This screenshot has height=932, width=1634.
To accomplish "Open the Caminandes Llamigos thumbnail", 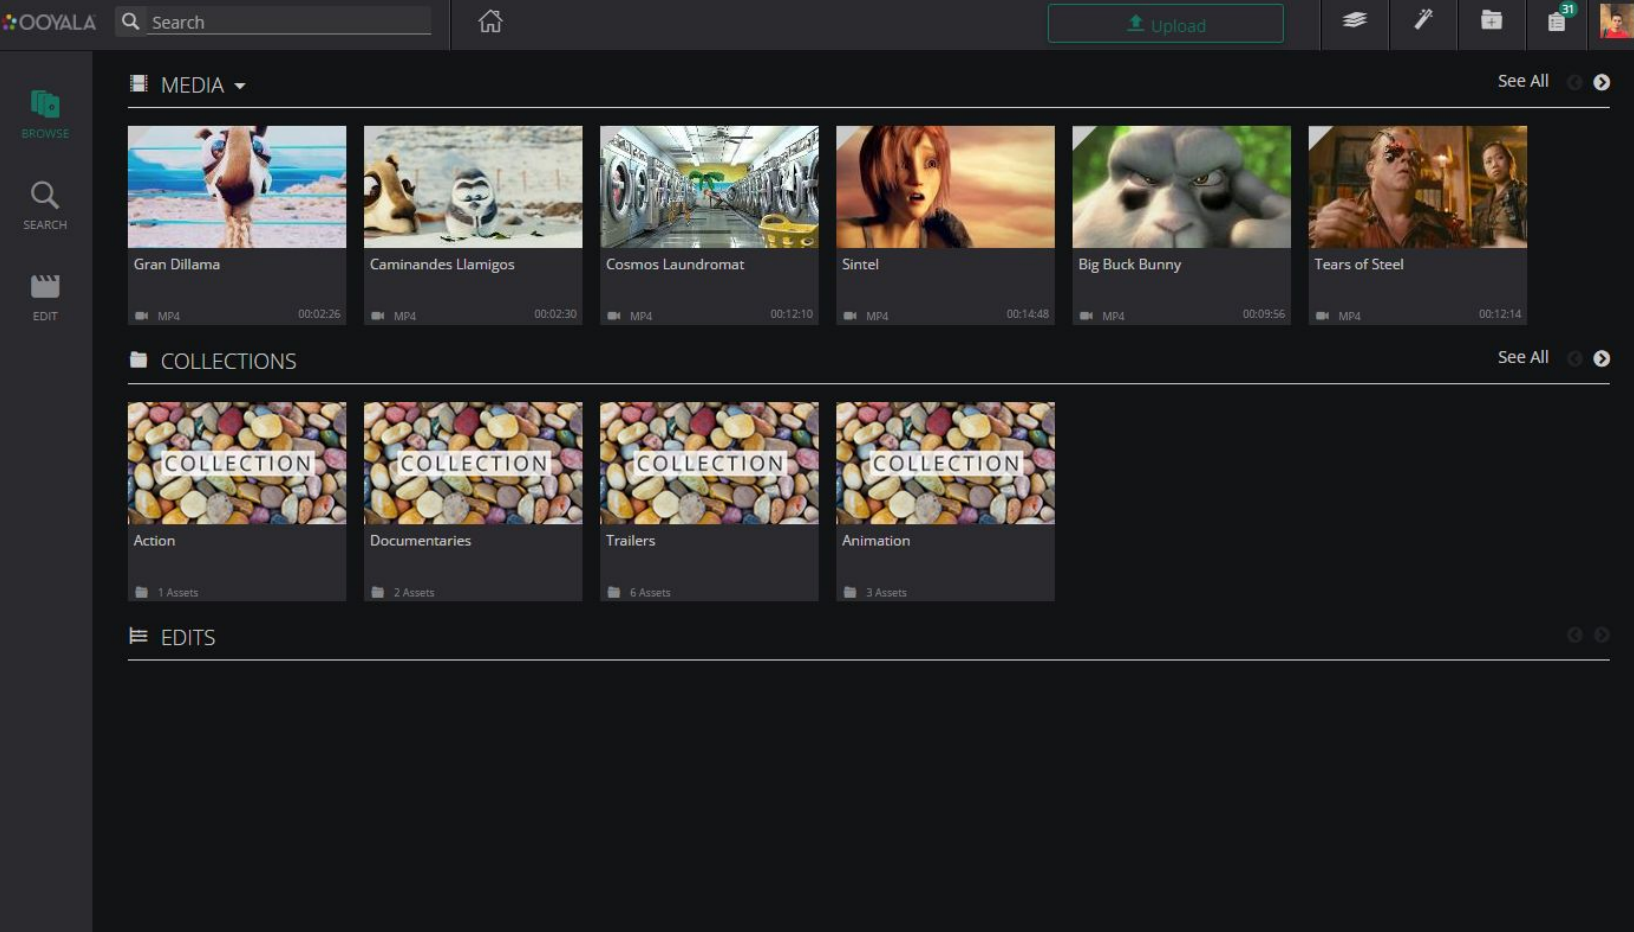I will tap(473, 186).
